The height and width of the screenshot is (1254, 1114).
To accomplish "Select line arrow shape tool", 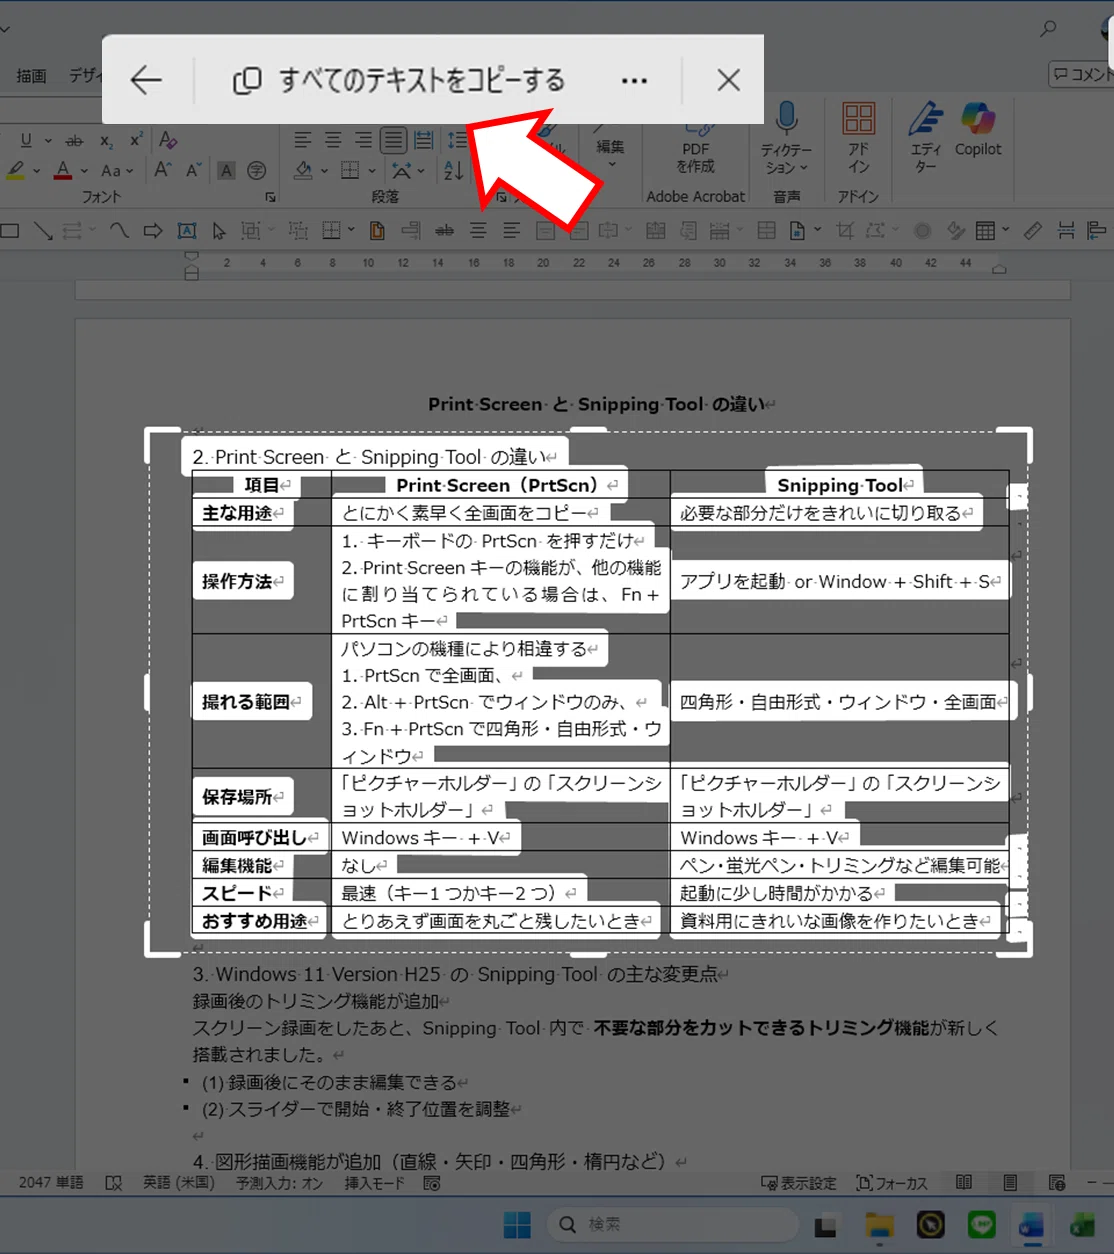I will pyautogui.click(x=43, y=231).
